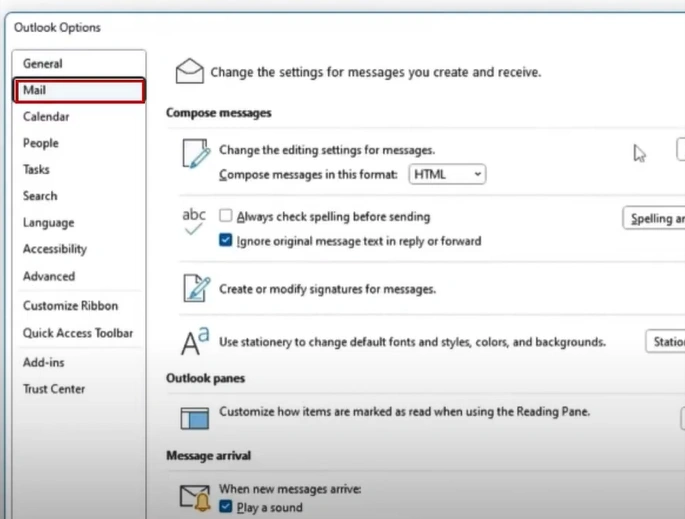Screen dimensions: 685x519
Task: Go to the Tasks options category
Action: [79, 170]
